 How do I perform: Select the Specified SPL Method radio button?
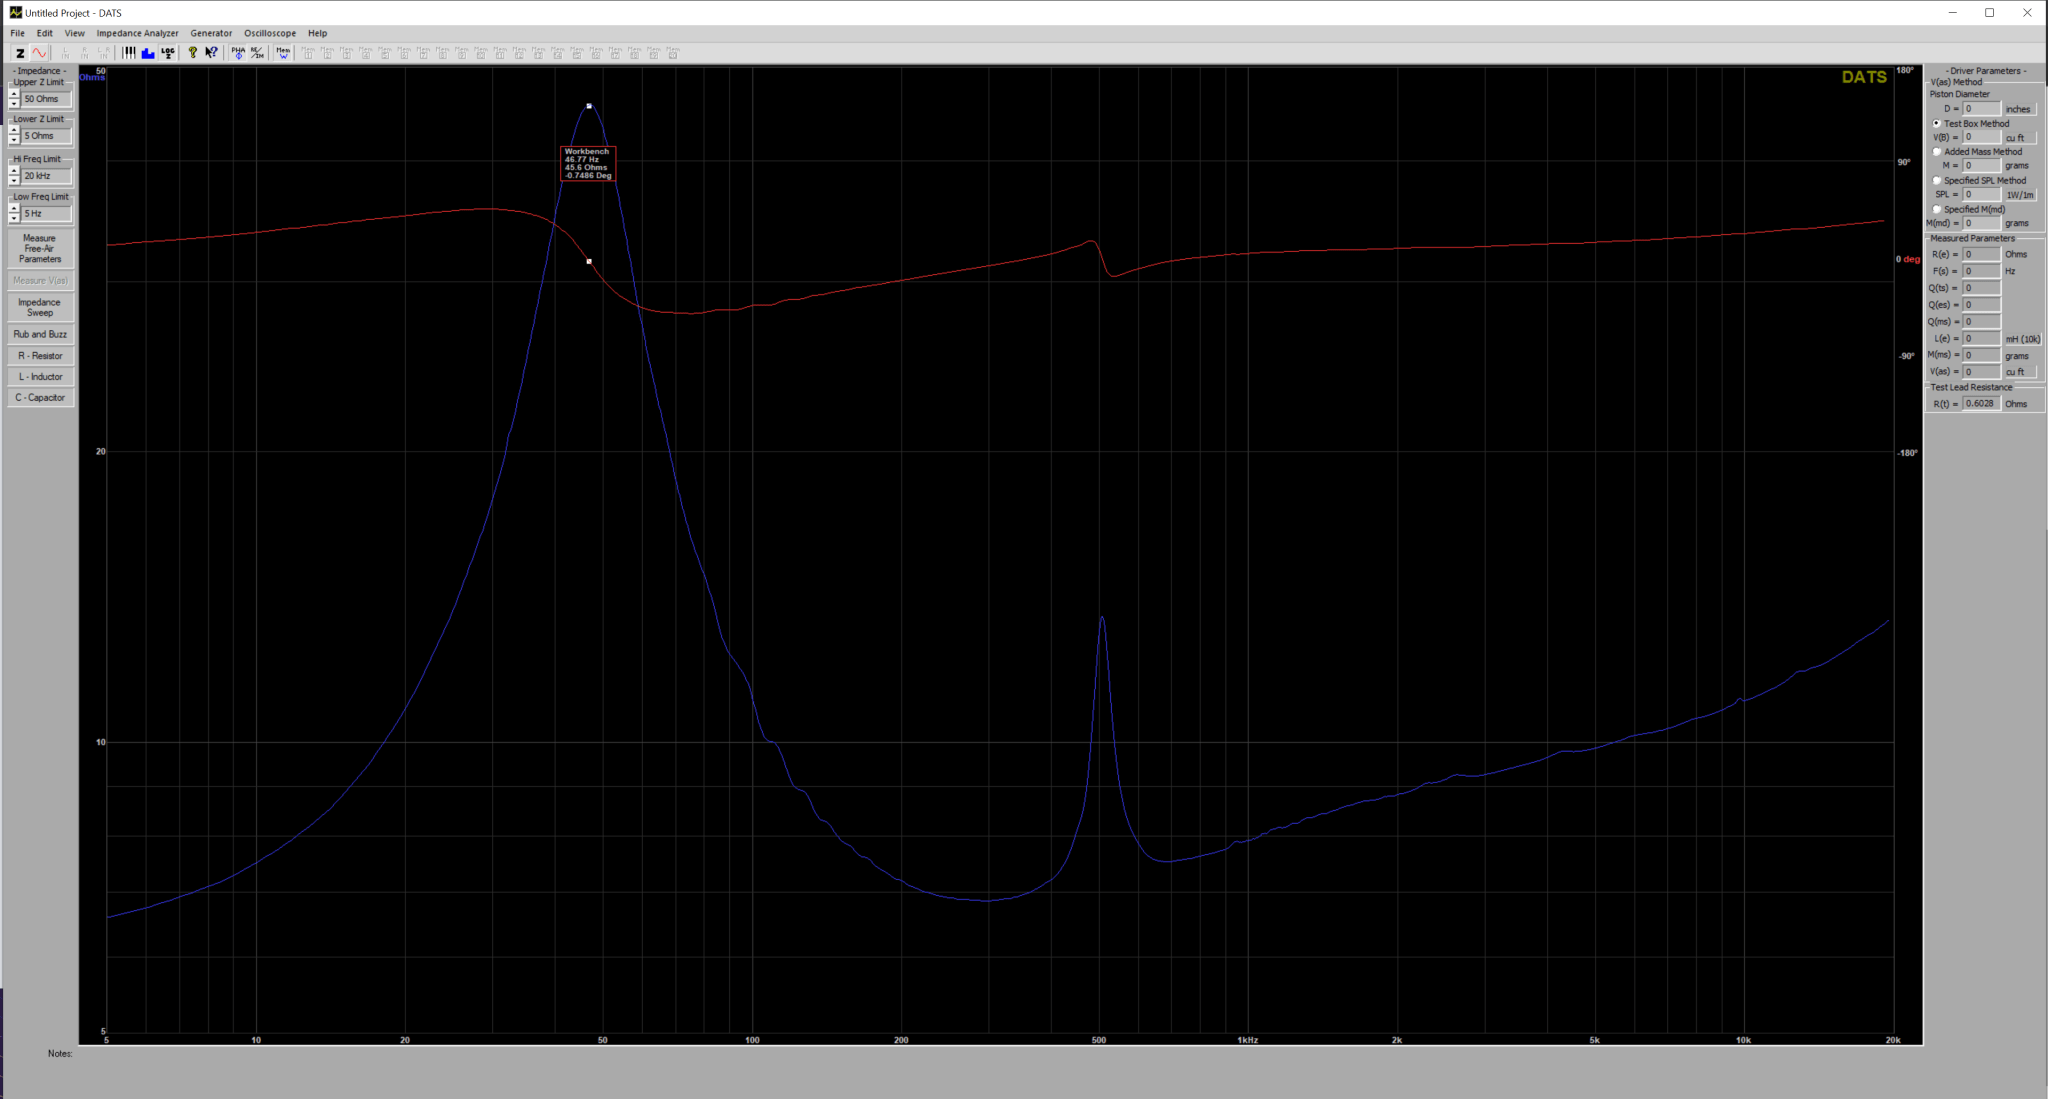point(1937,181)
